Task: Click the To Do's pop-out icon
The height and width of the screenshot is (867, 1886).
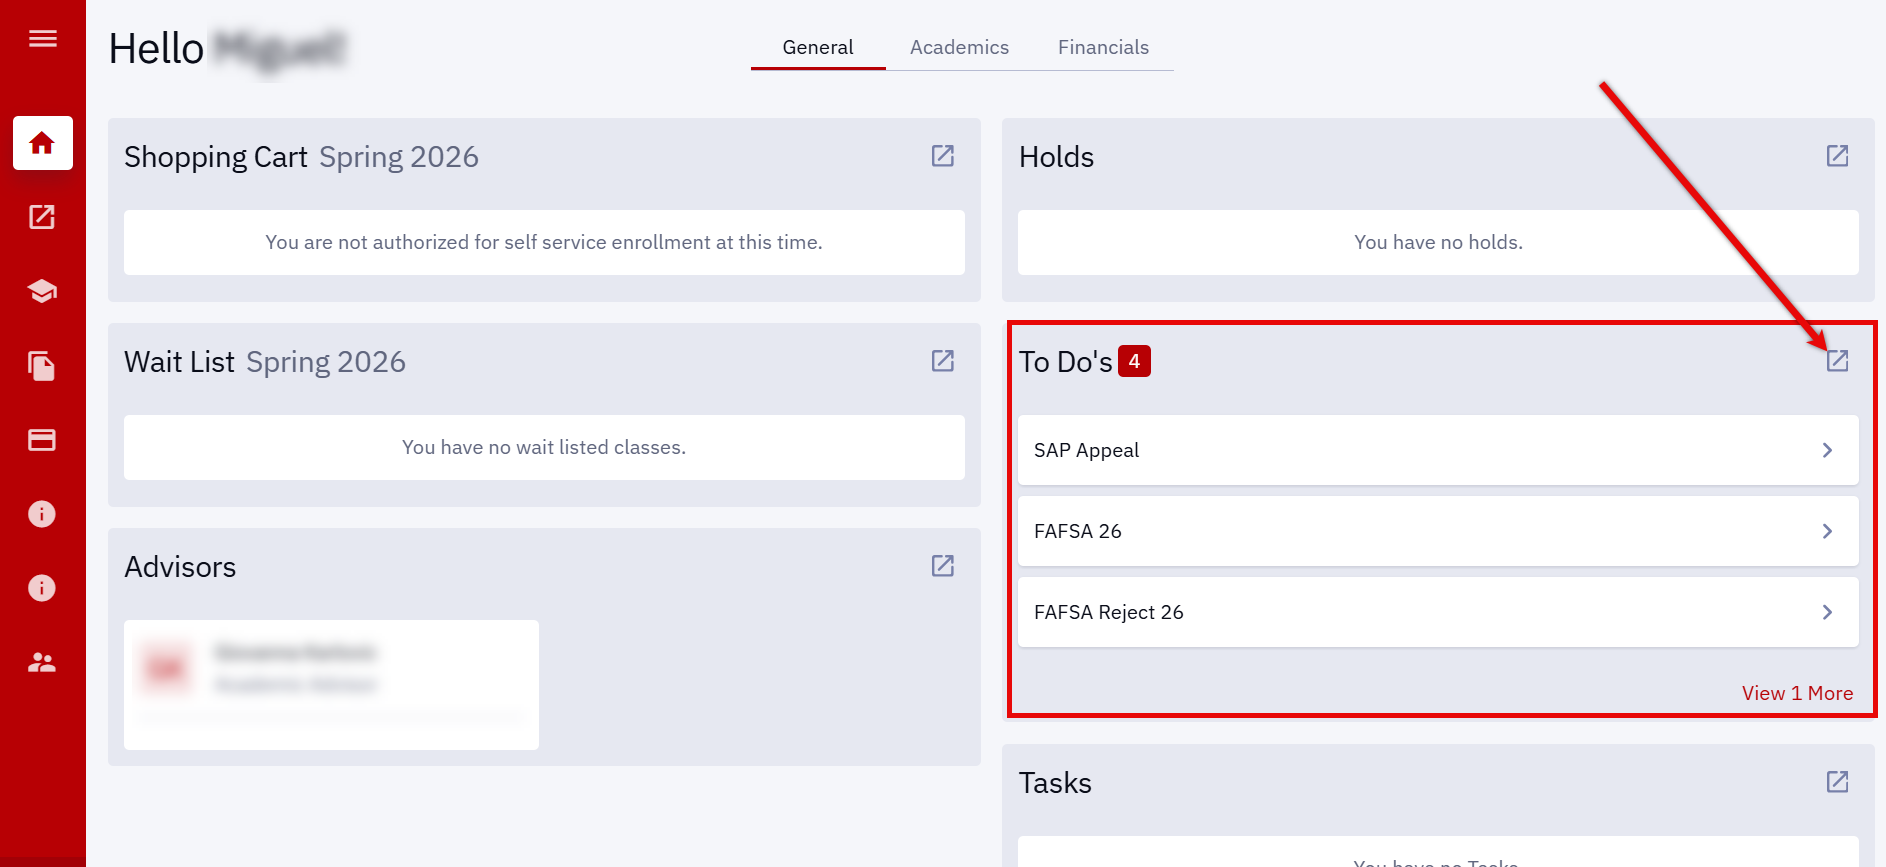Action: click(1836, 361)
